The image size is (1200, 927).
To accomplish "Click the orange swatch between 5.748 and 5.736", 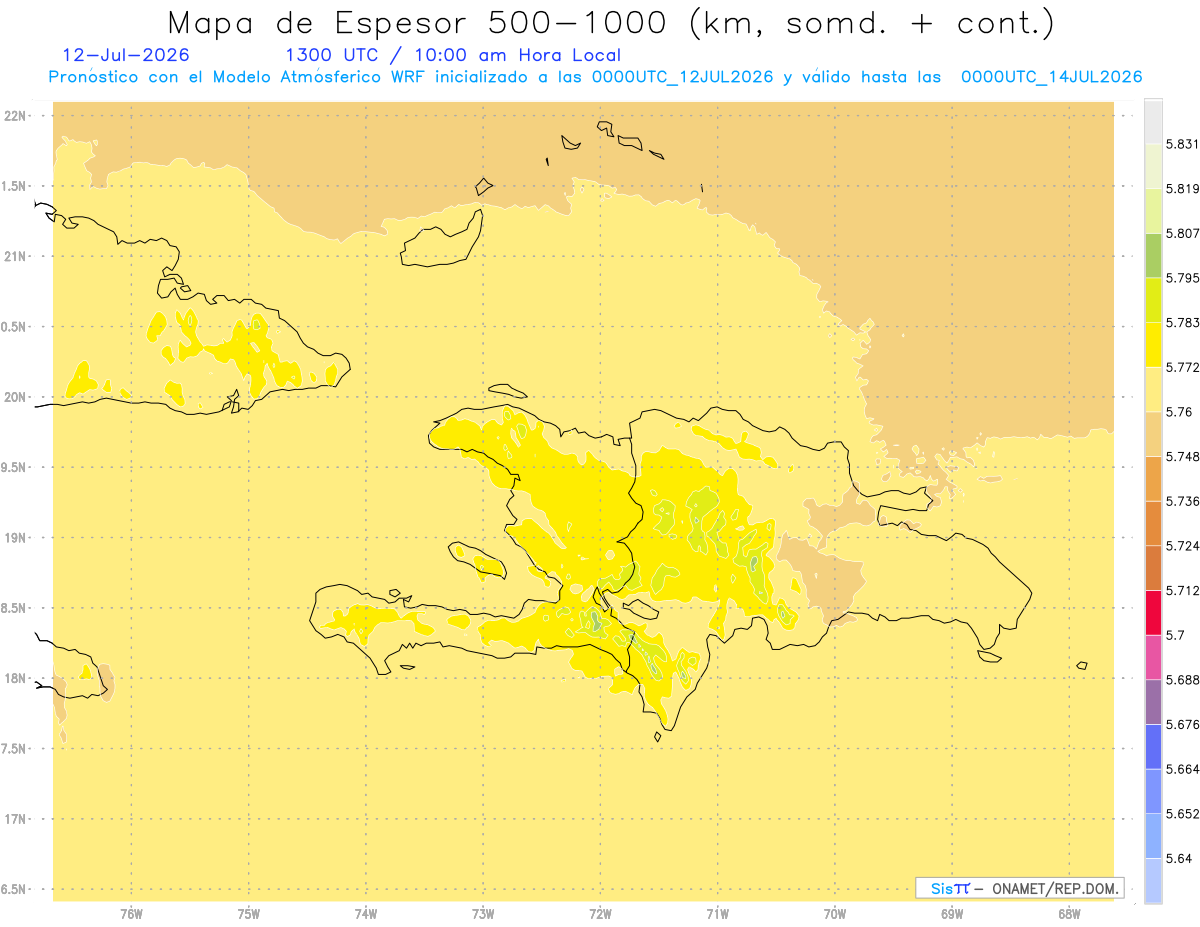I will click(x=1153, y=478).
